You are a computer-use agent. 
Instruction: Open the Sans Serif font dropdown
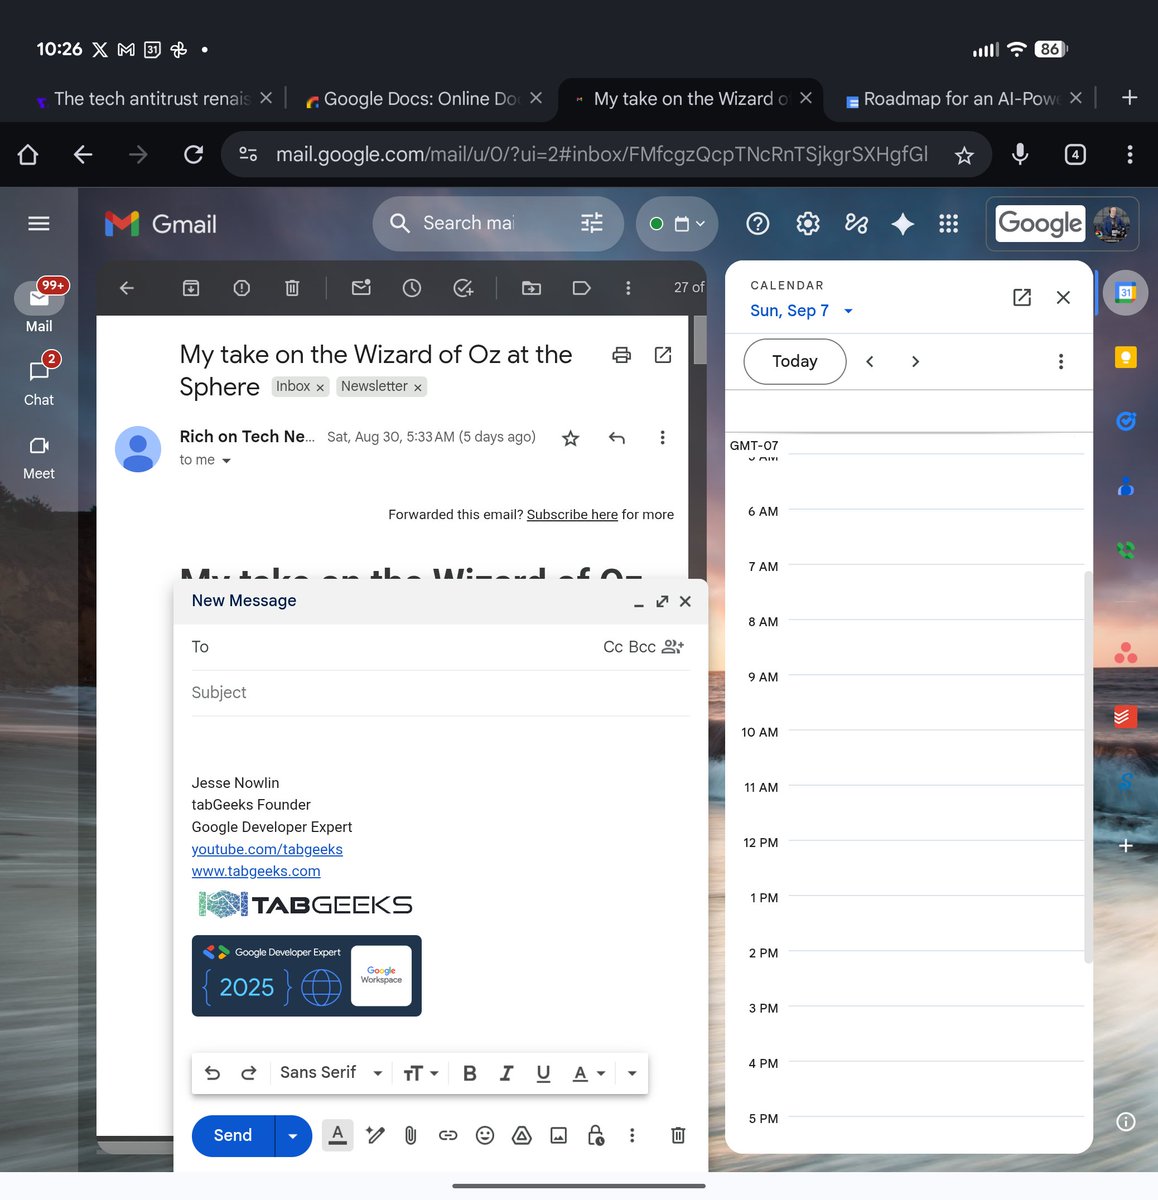tap(330, 1072)
